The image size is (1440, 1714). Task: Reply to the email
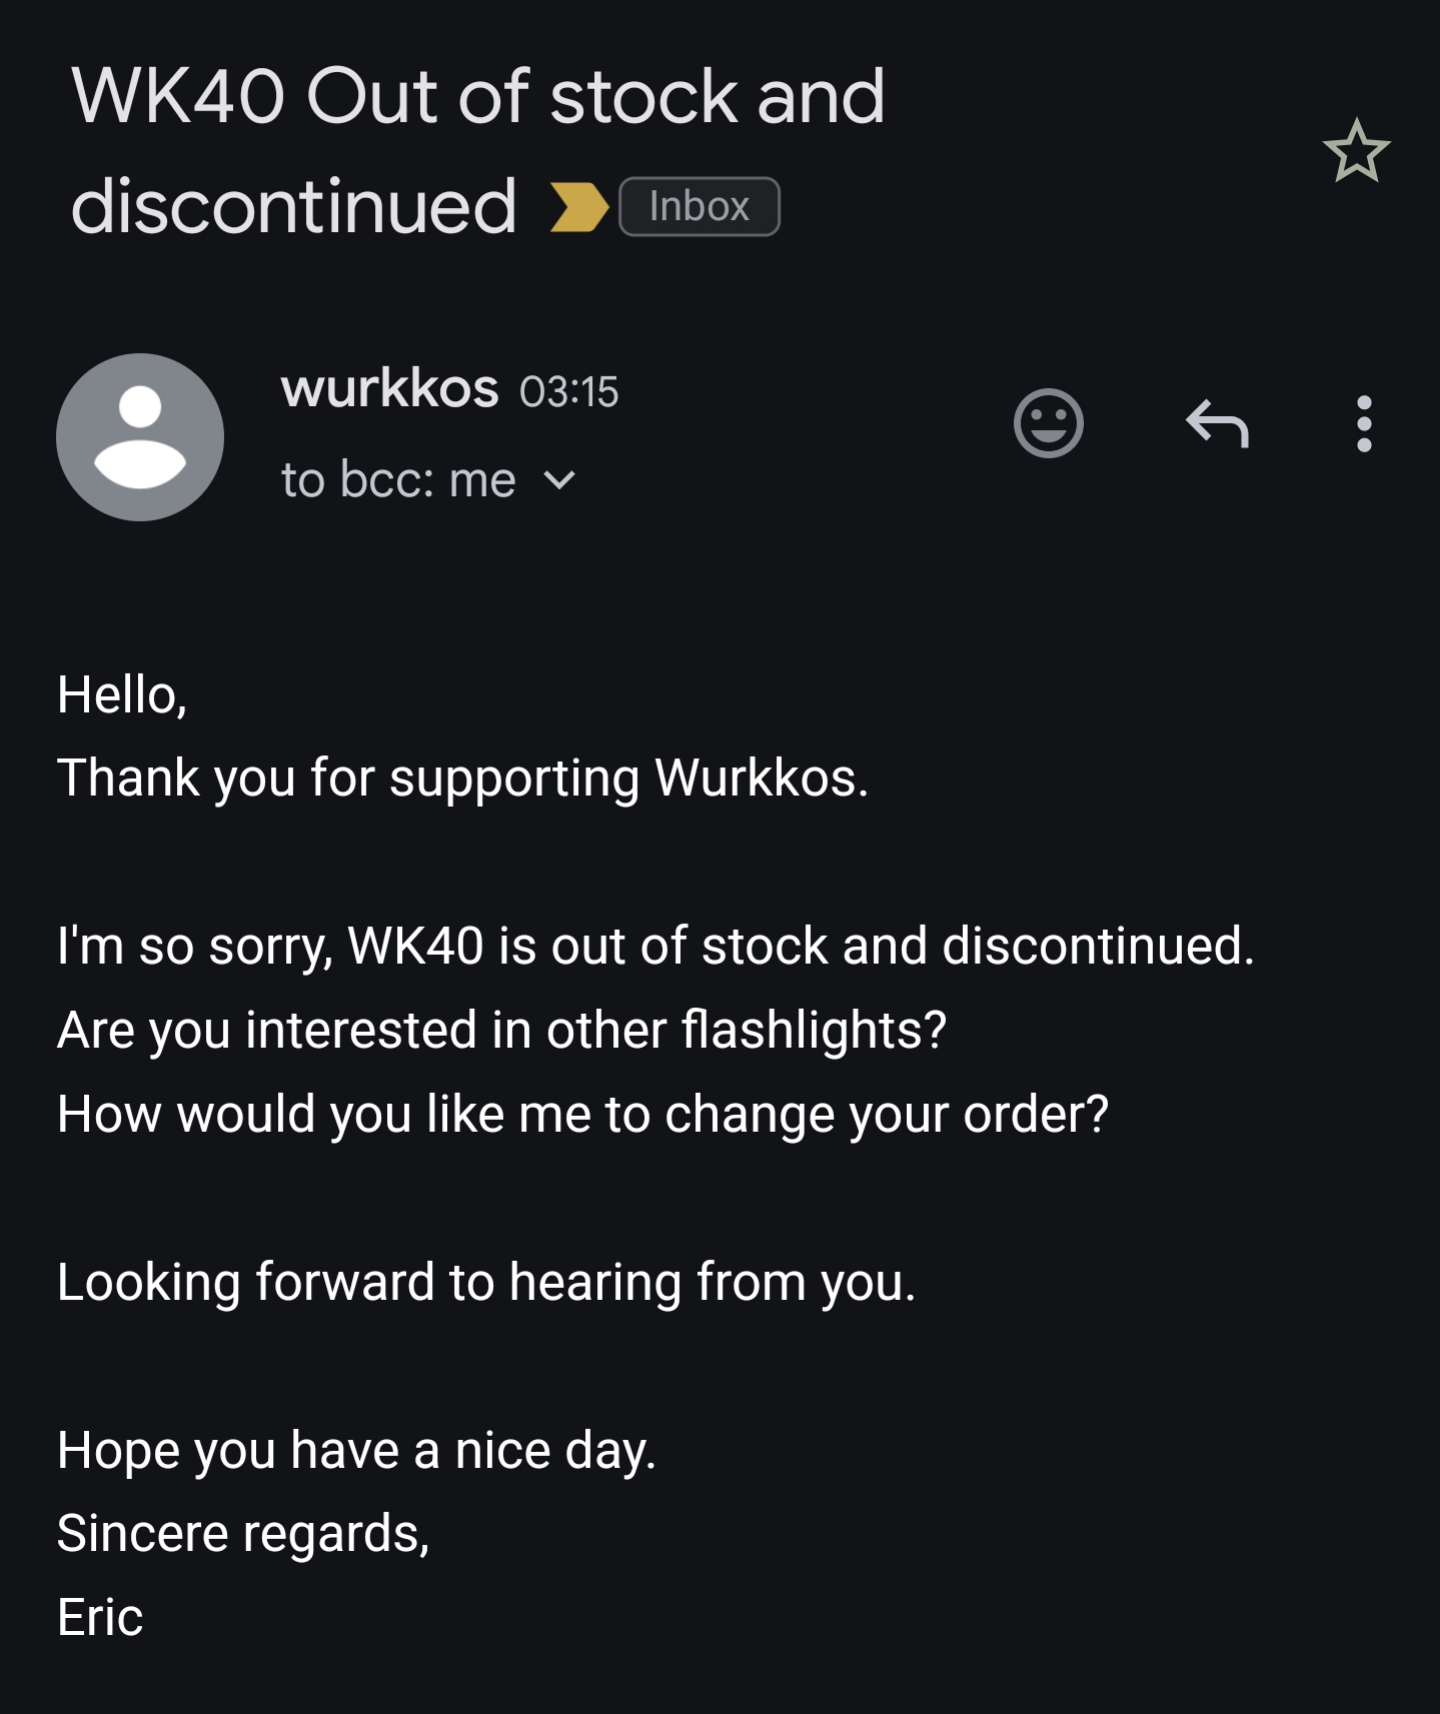point(1217,423)
